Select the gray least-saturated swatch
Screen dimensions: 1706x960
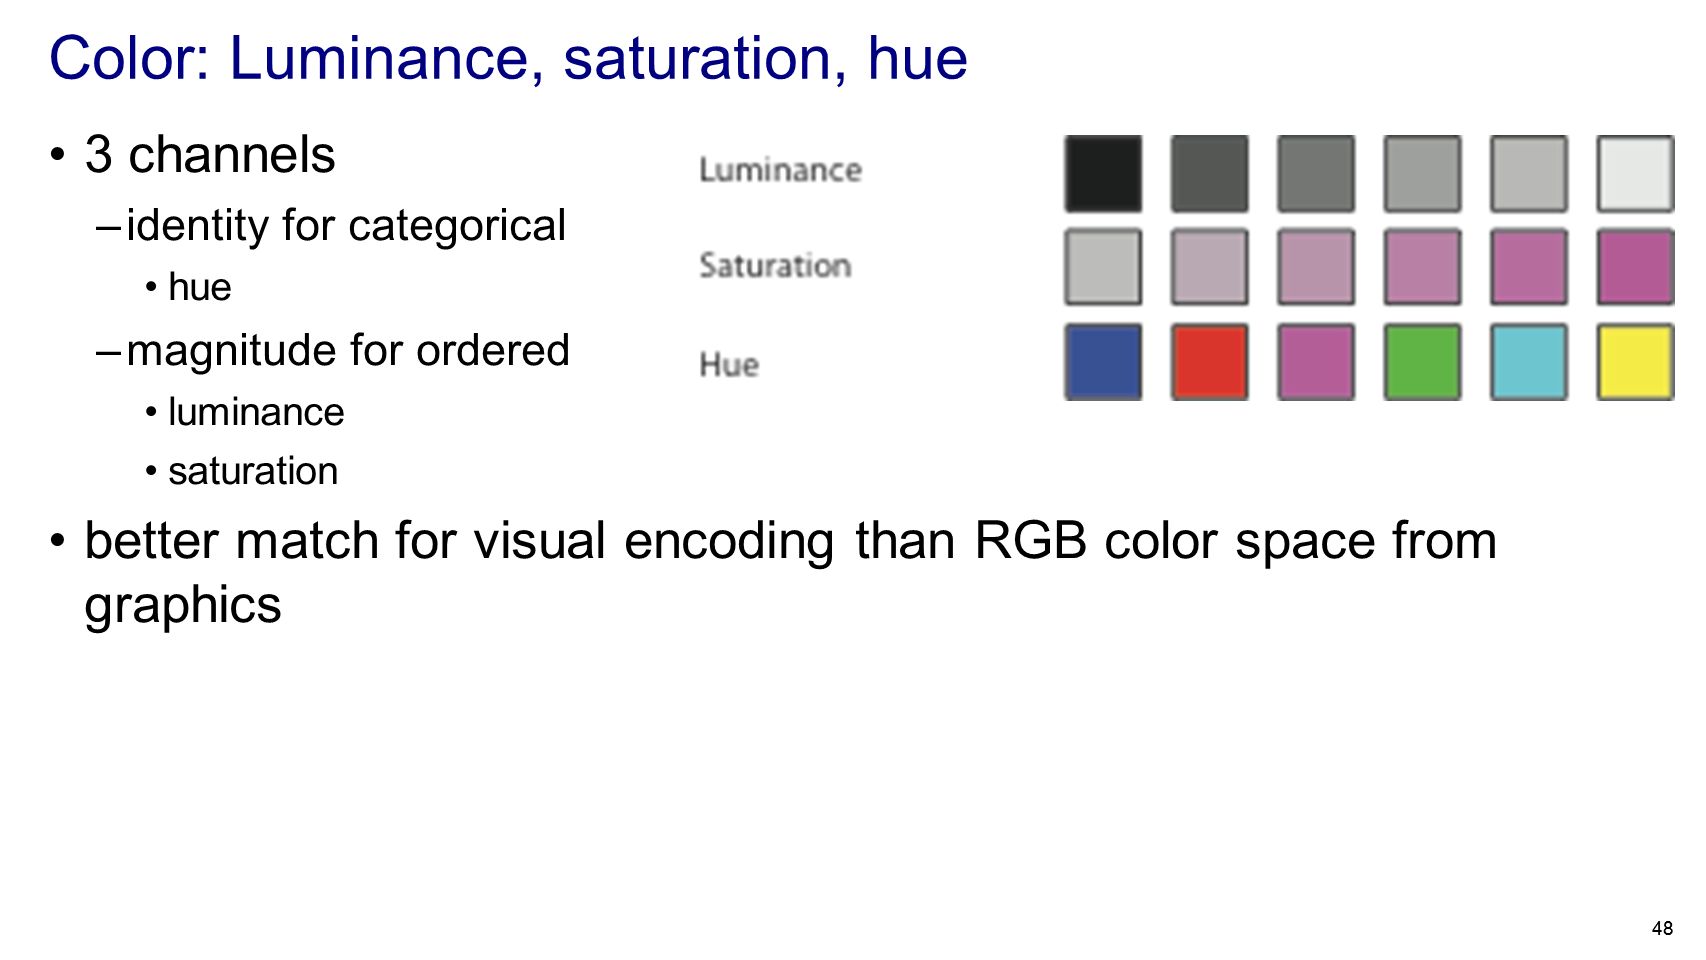[x=1103, y=267]
